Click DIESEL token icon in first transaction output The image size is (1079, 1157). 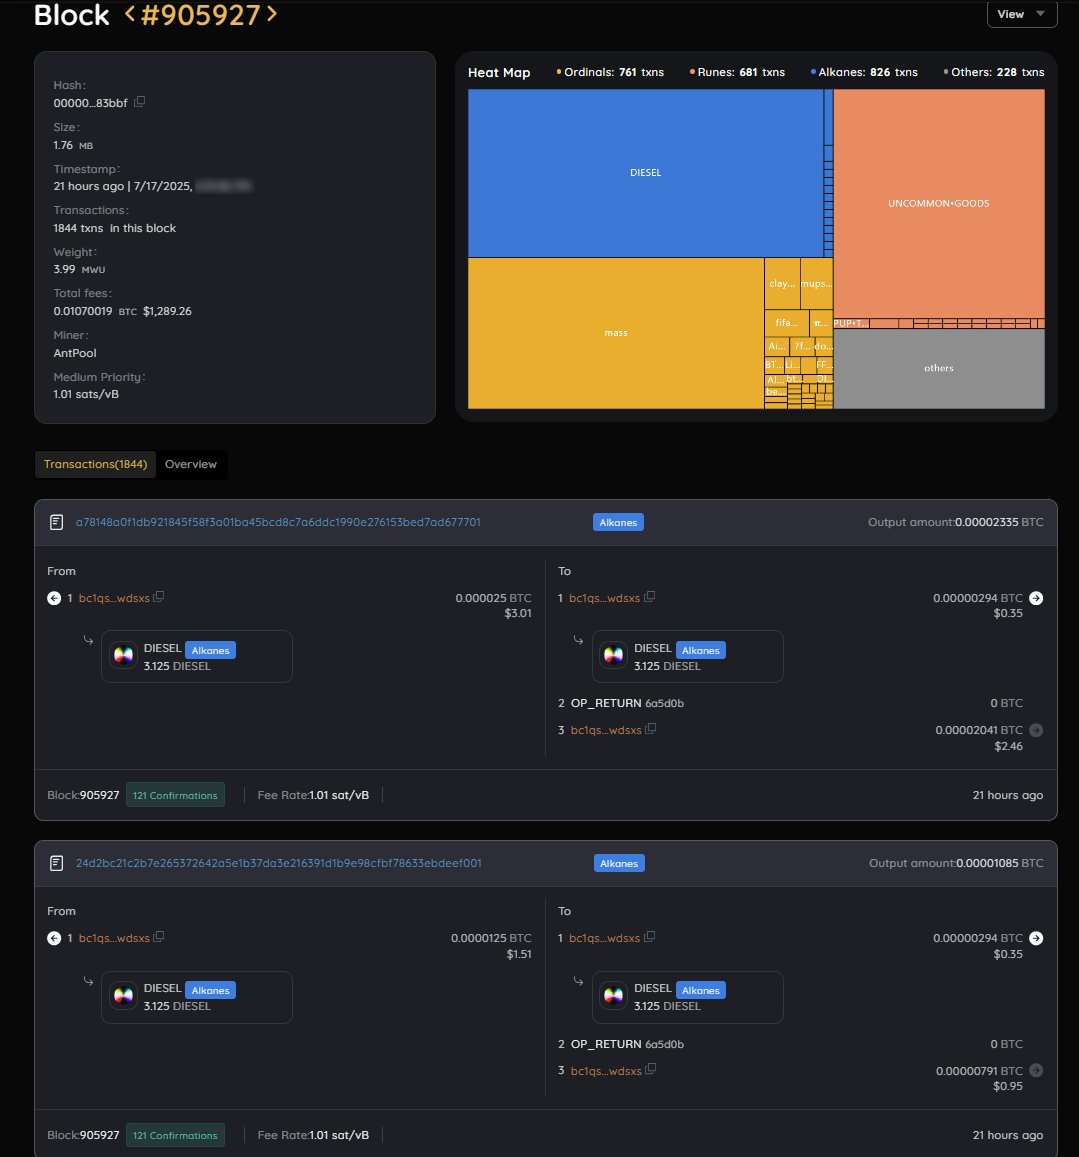[x=613, y=655]
